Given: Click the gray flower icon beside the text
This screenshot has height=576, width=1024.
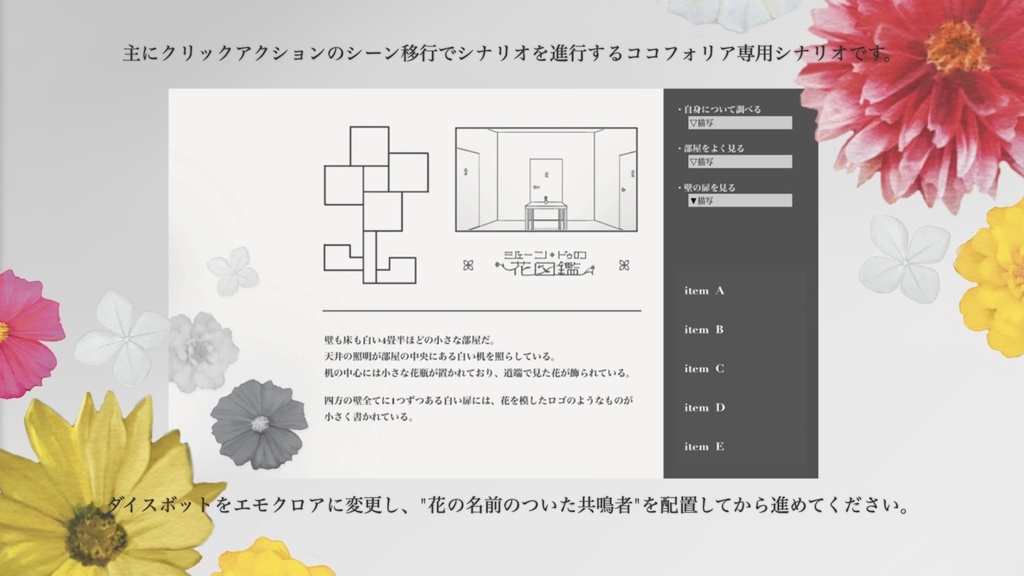Looking at the screenshot, I should click(x=259, y=425).
